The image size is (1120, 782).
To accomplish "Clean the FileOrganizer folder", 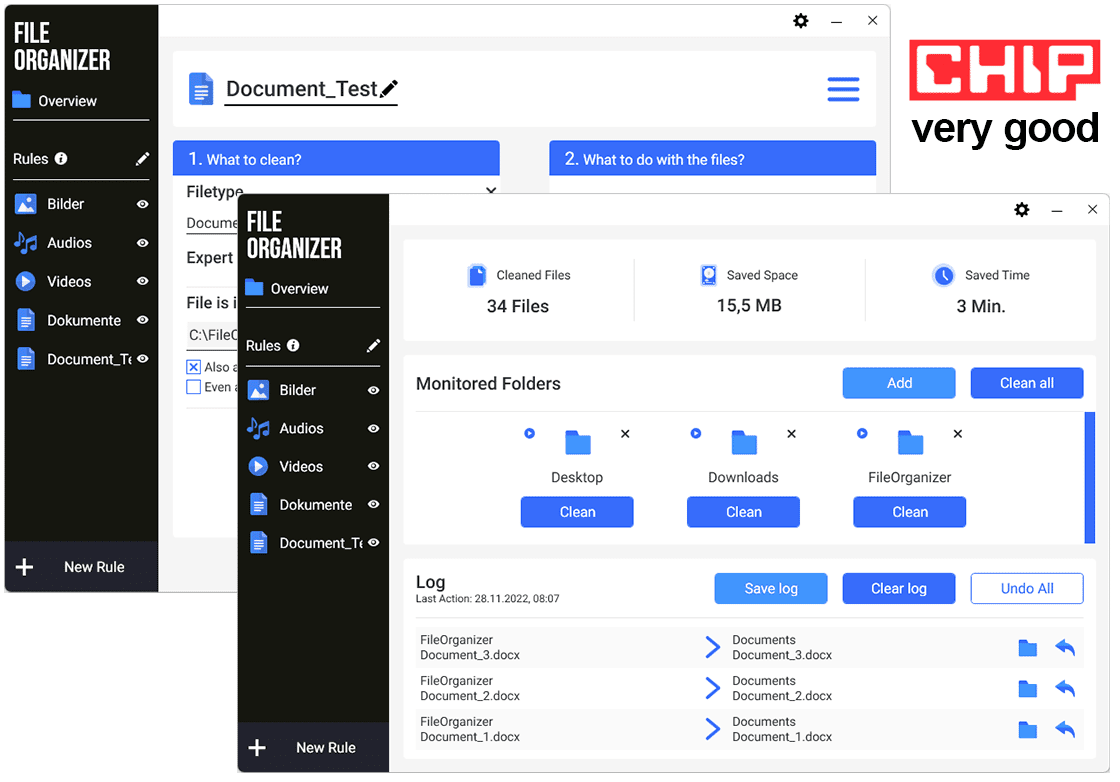I will tap(910, 512).
